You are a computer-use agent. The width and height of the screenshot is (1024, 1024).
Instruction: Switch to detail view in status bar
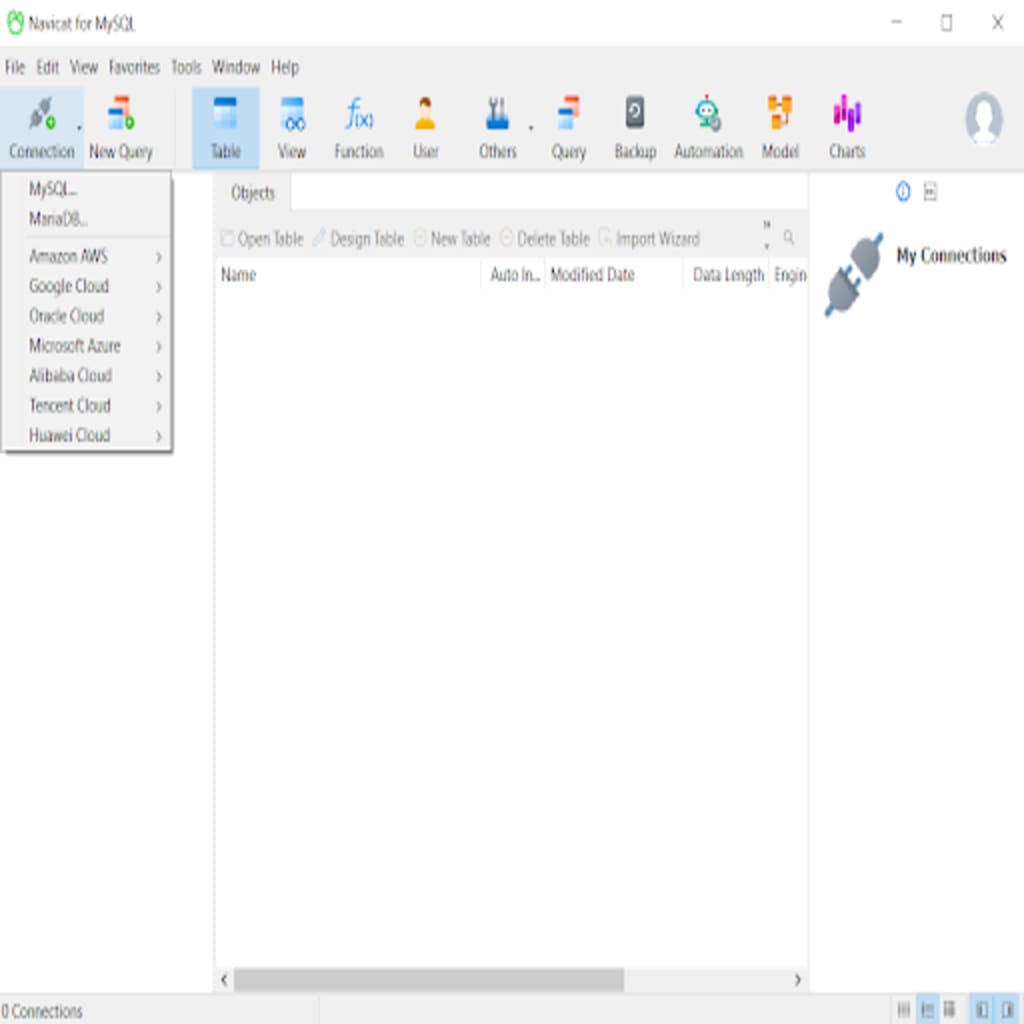(927, 1010)
